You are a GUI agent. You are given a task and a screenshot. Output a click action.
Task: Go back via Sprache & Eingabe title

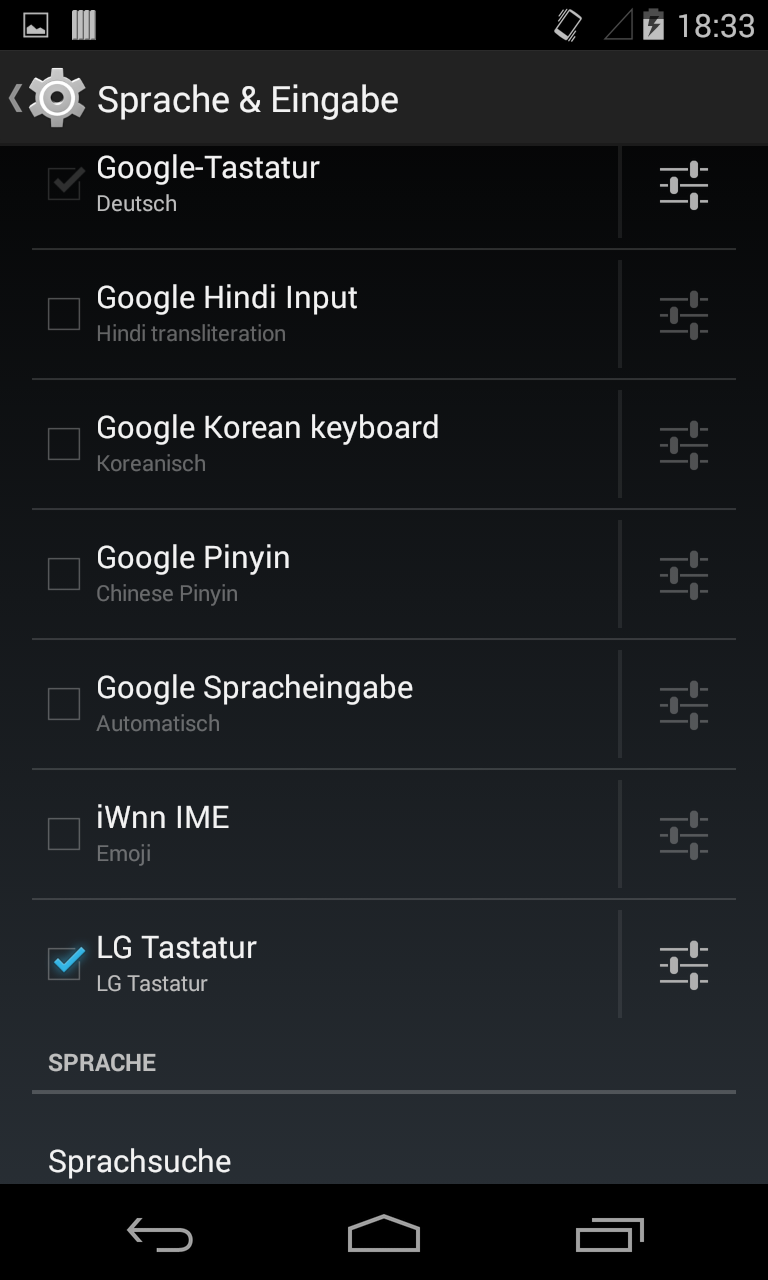click(247, 100)
